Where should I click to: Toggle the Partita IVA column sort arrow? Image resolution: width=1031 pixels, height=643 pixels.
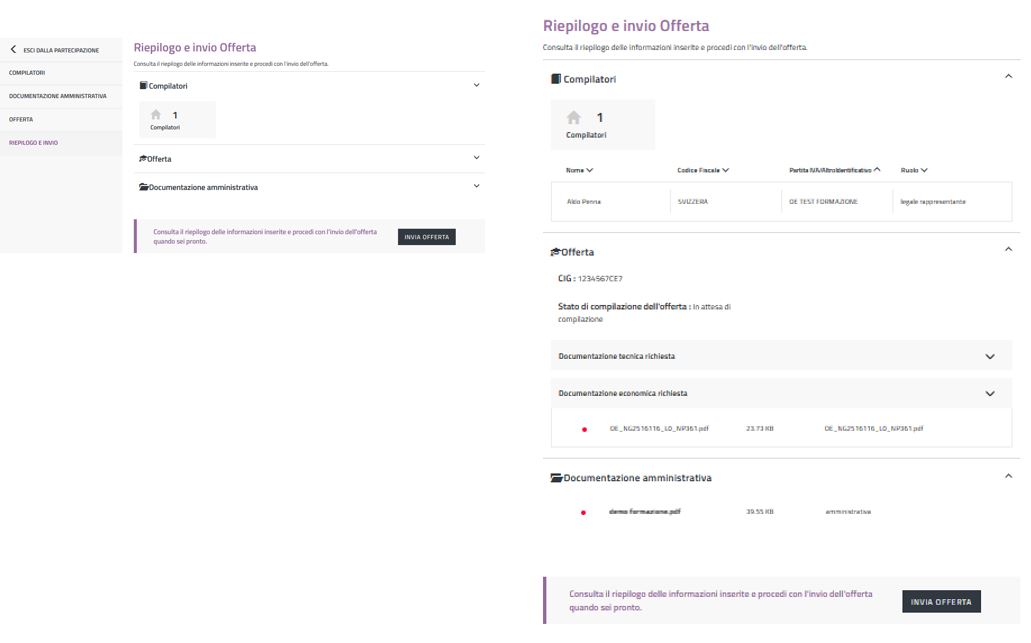pyautogui.click(x=877, y=170)
